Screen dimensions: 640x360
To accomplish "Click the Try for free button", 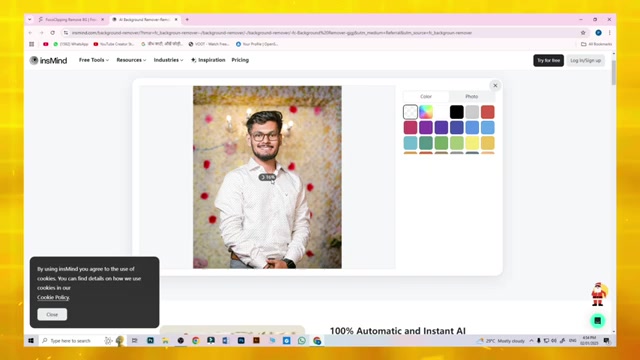I will (x=548, y=60).
